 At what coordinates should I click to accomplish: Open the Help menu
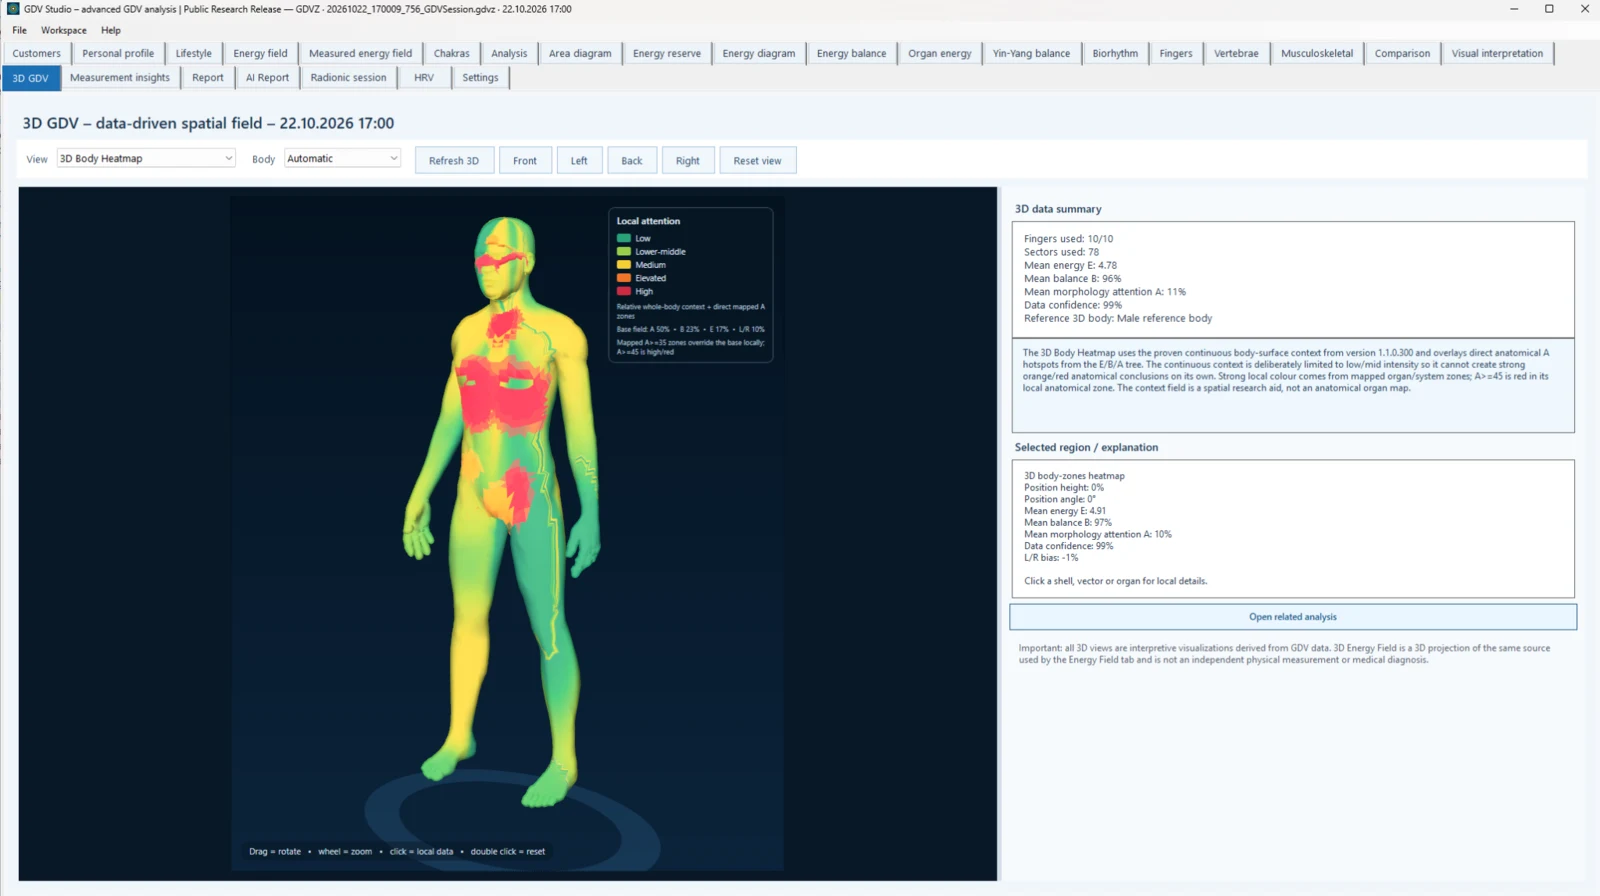111,30
